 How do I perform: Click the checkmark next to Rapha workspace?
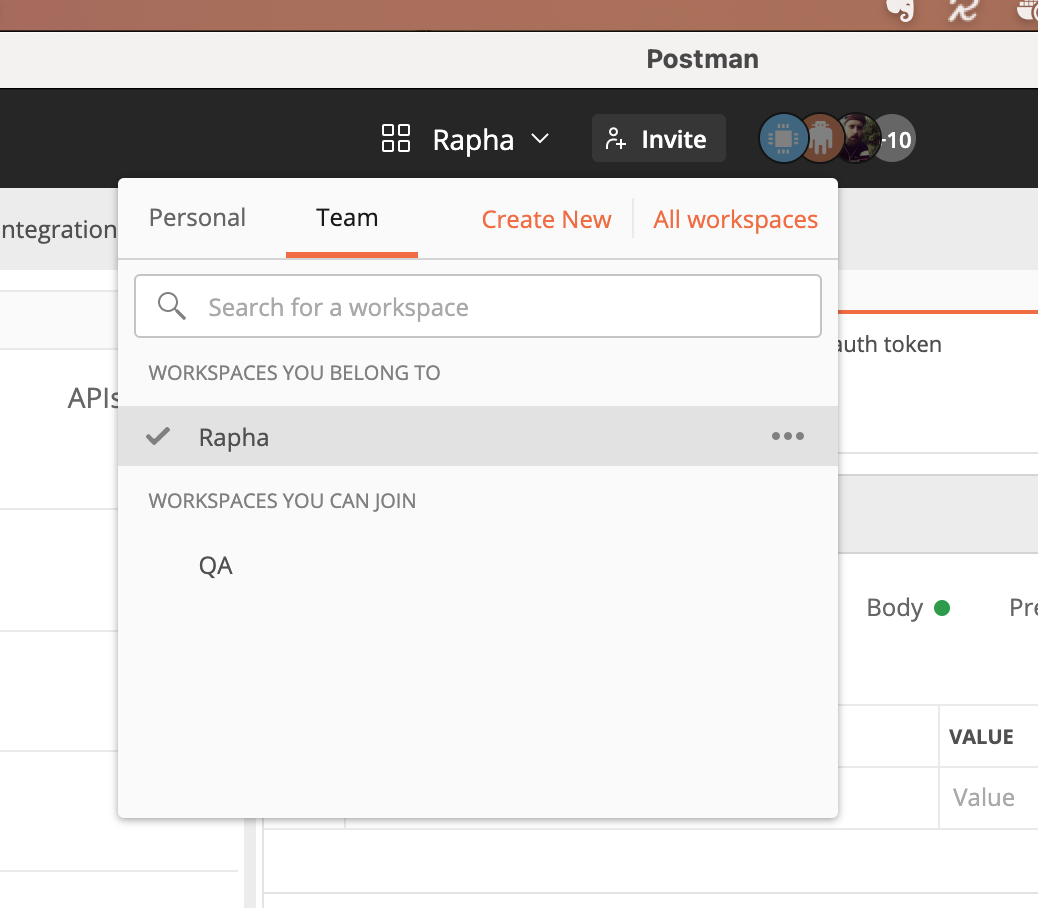158,436
